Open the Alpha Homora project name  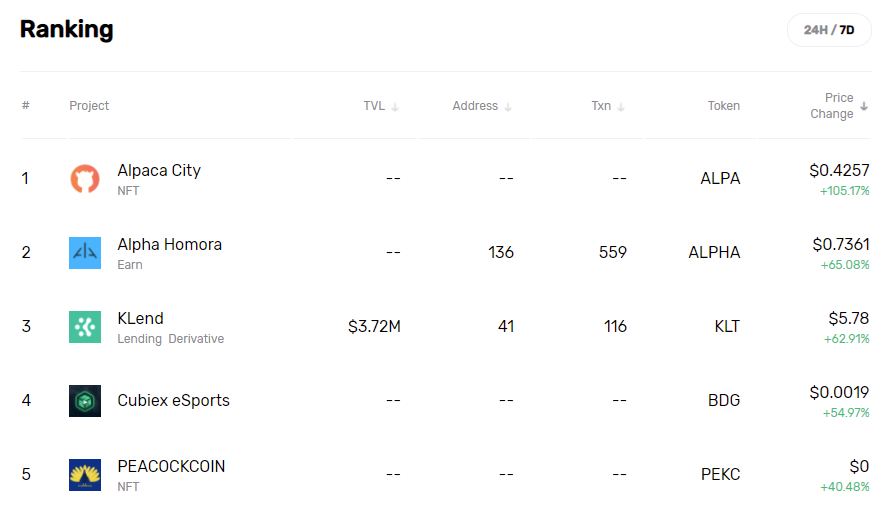[170, 245]
